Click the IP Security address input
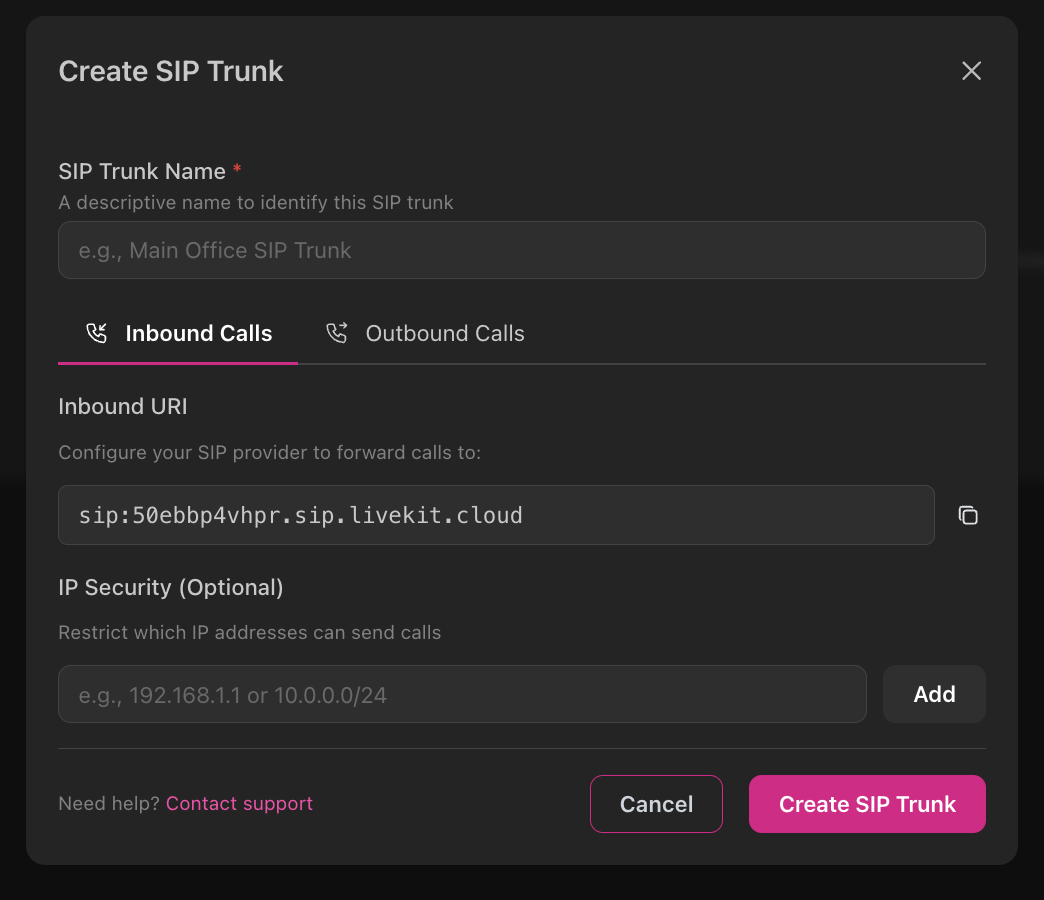The image size is (1044, 900). pyautogui.click(x=462, y=694)
